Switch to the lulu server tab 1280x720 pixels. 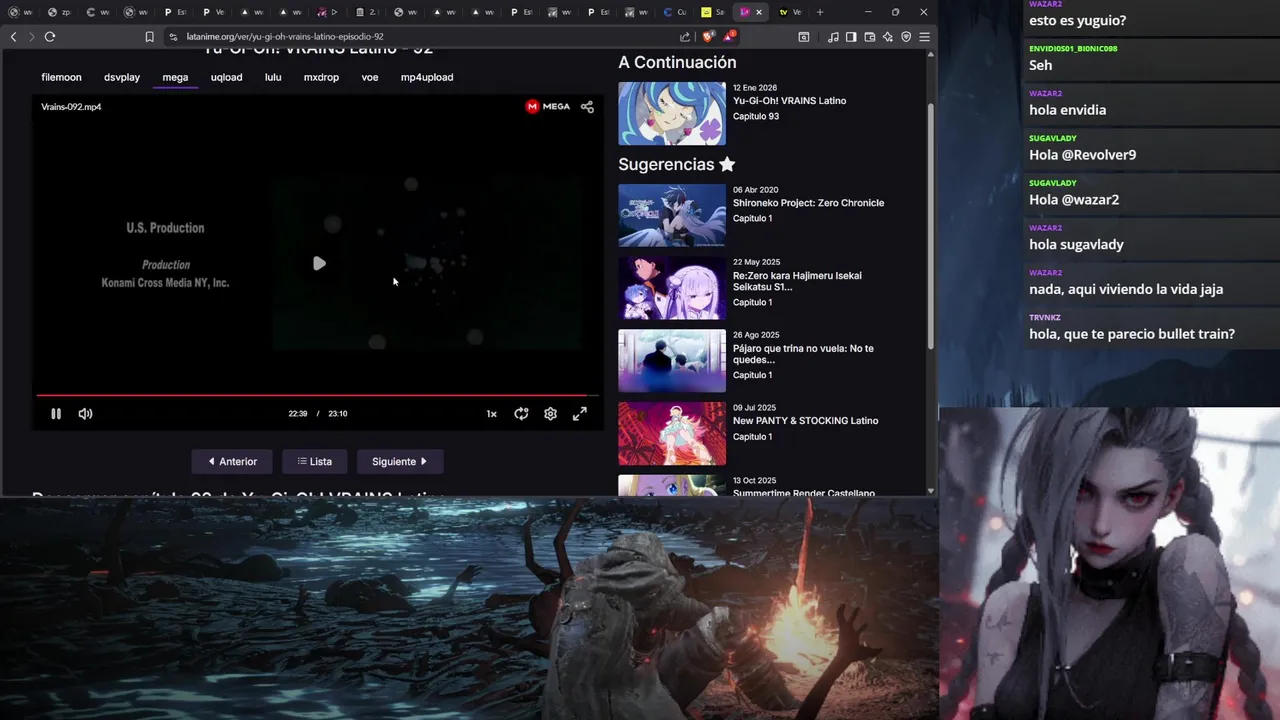click(273, 77)
